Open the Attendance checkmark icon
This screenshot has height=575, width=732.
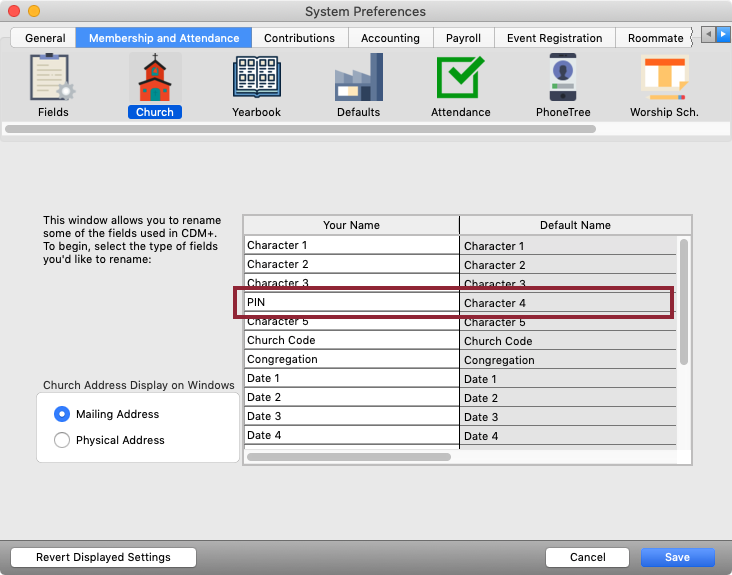[460, 79]
